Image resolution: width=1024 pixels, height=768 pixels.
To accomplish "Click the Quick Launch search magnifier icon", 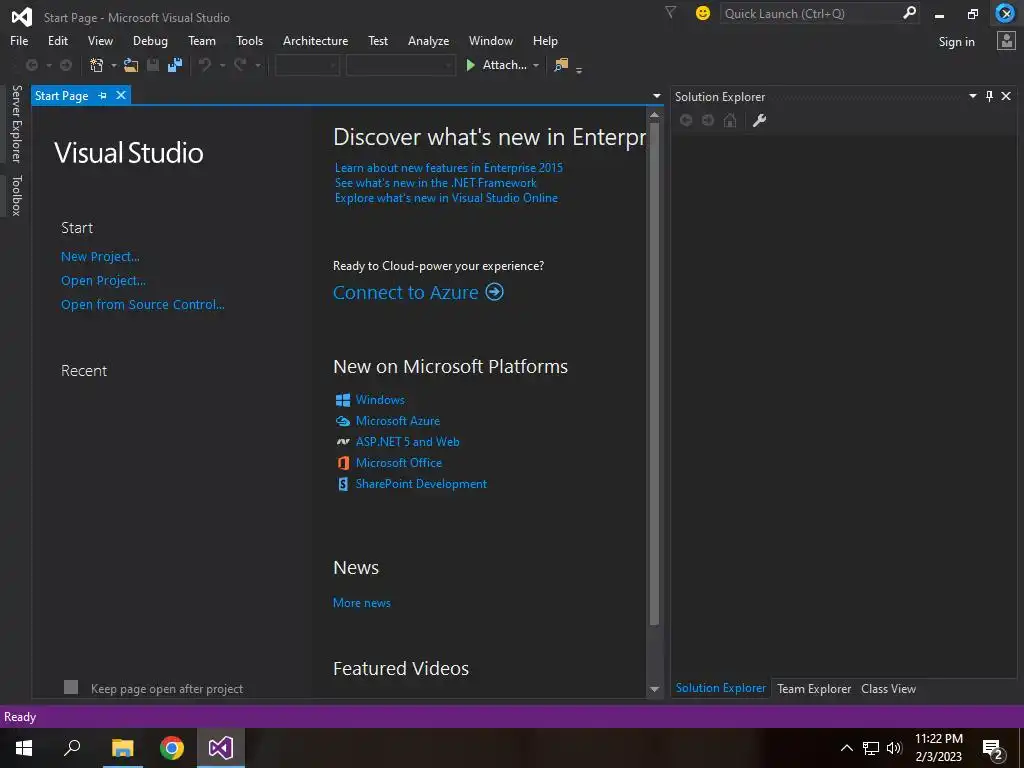I will (x=909, y=13).
